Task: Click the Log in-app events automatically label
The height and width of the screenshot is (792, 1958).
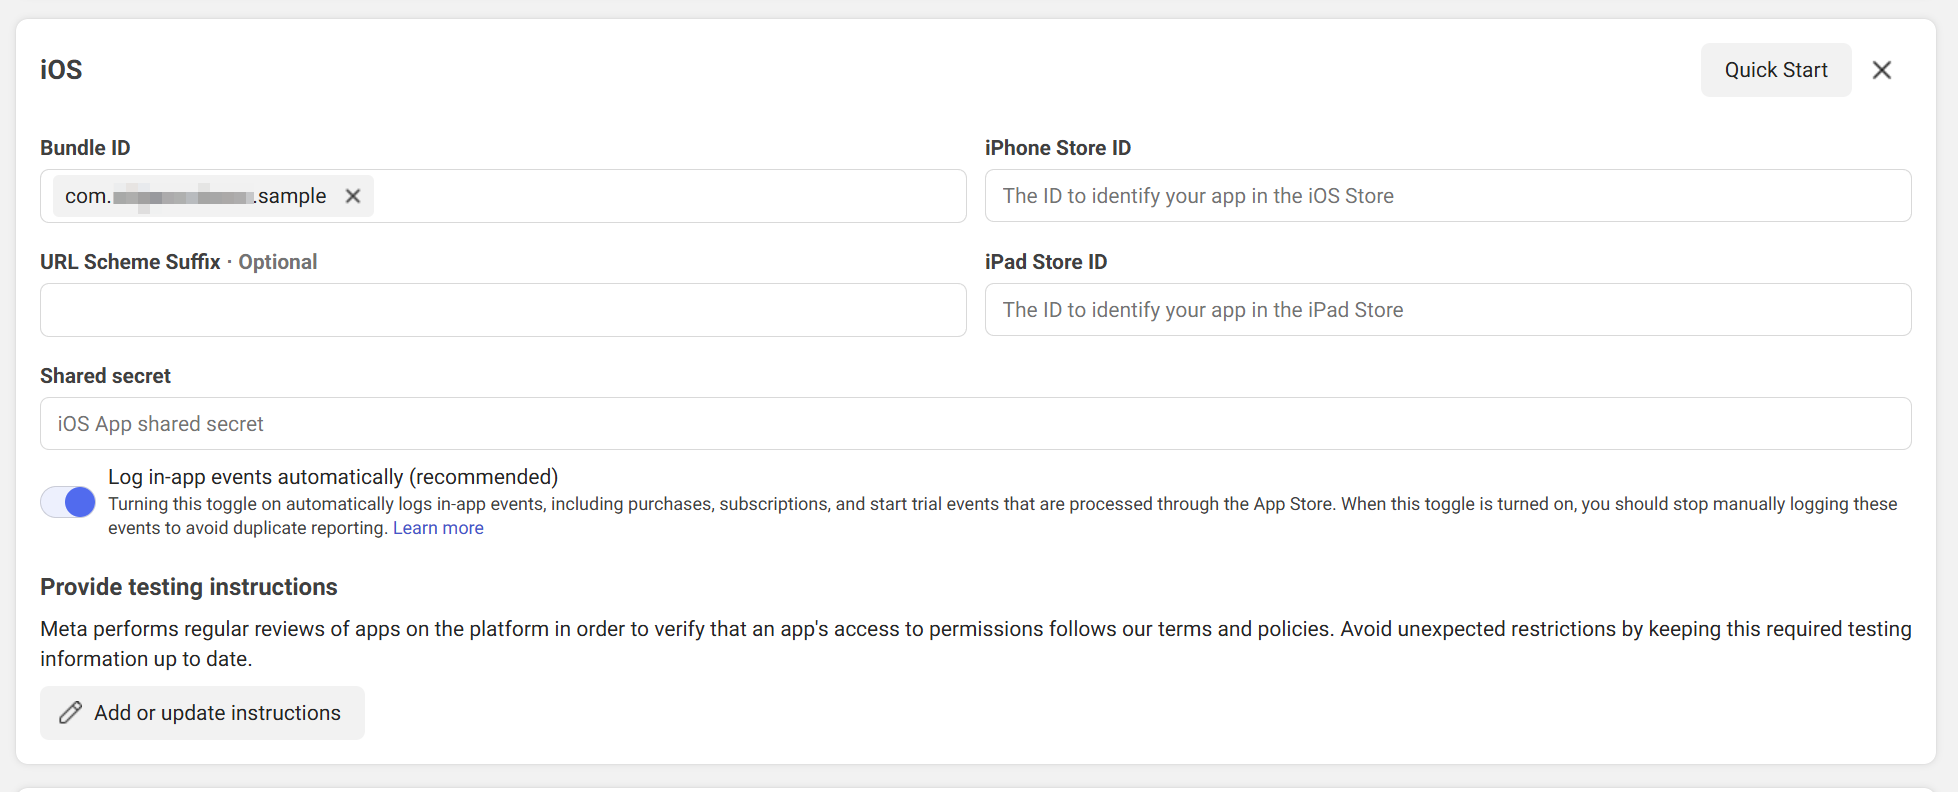Action: pos(333,476)
